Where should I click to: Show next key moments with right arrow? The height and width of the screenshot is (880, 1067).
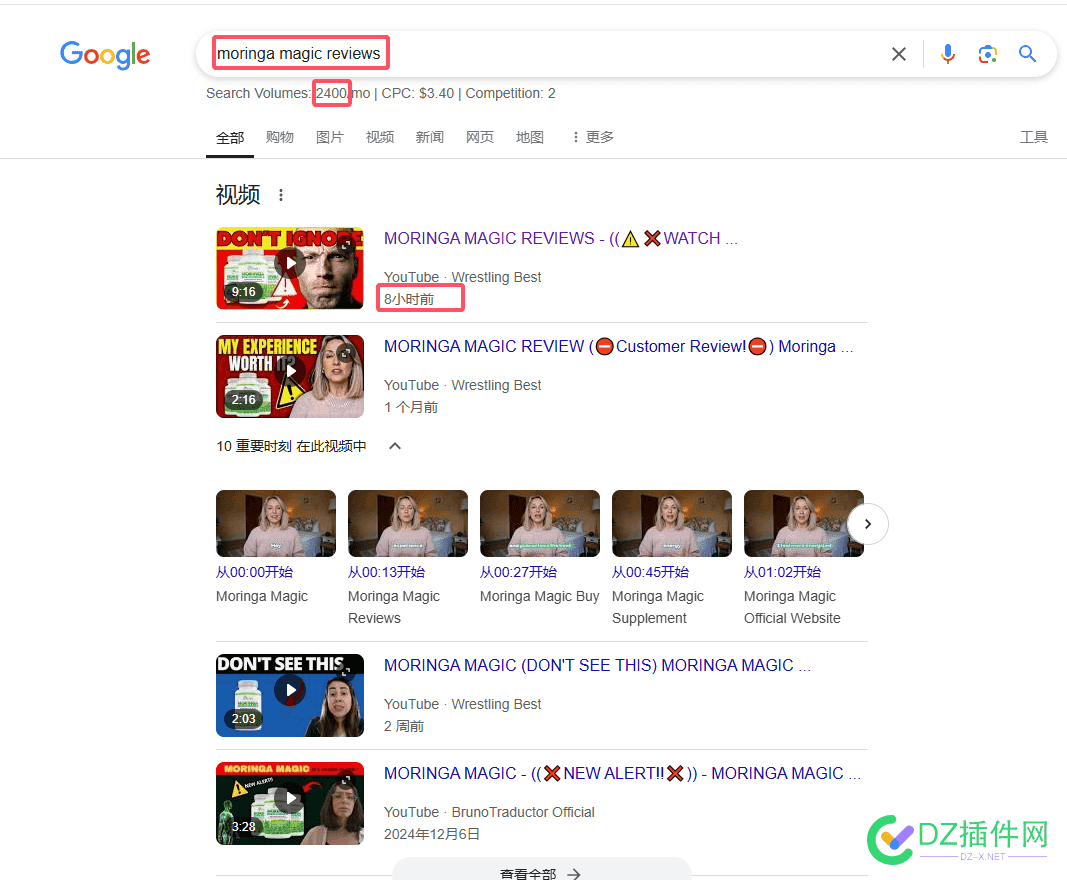[868, 523]
